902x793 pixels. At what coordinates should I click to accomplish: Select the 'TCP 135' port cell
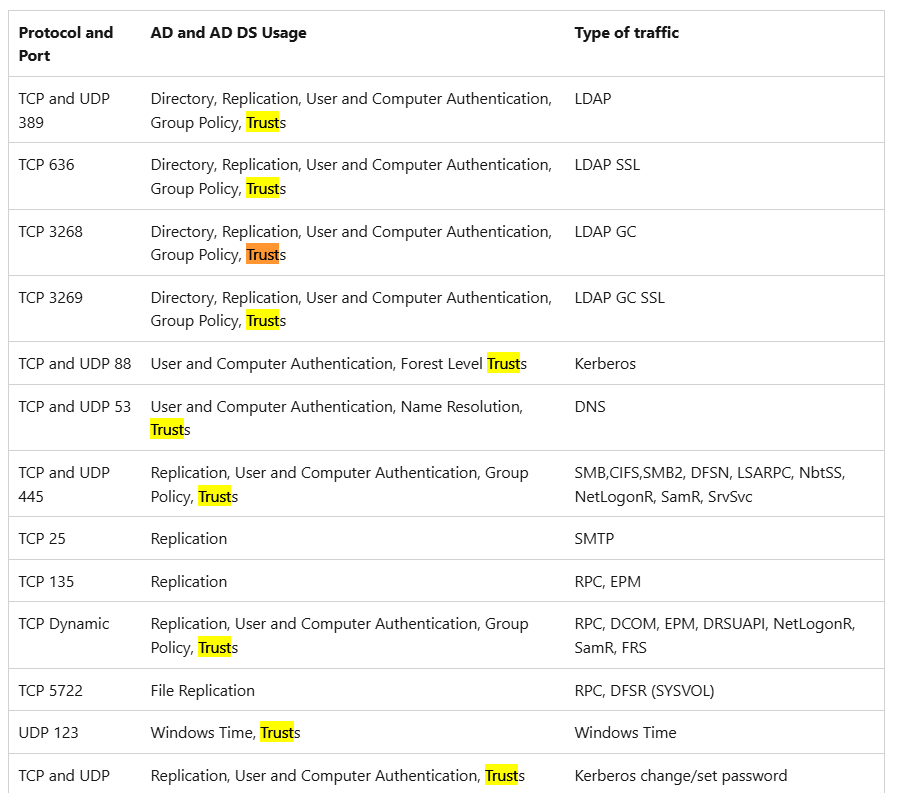point(46,581)
